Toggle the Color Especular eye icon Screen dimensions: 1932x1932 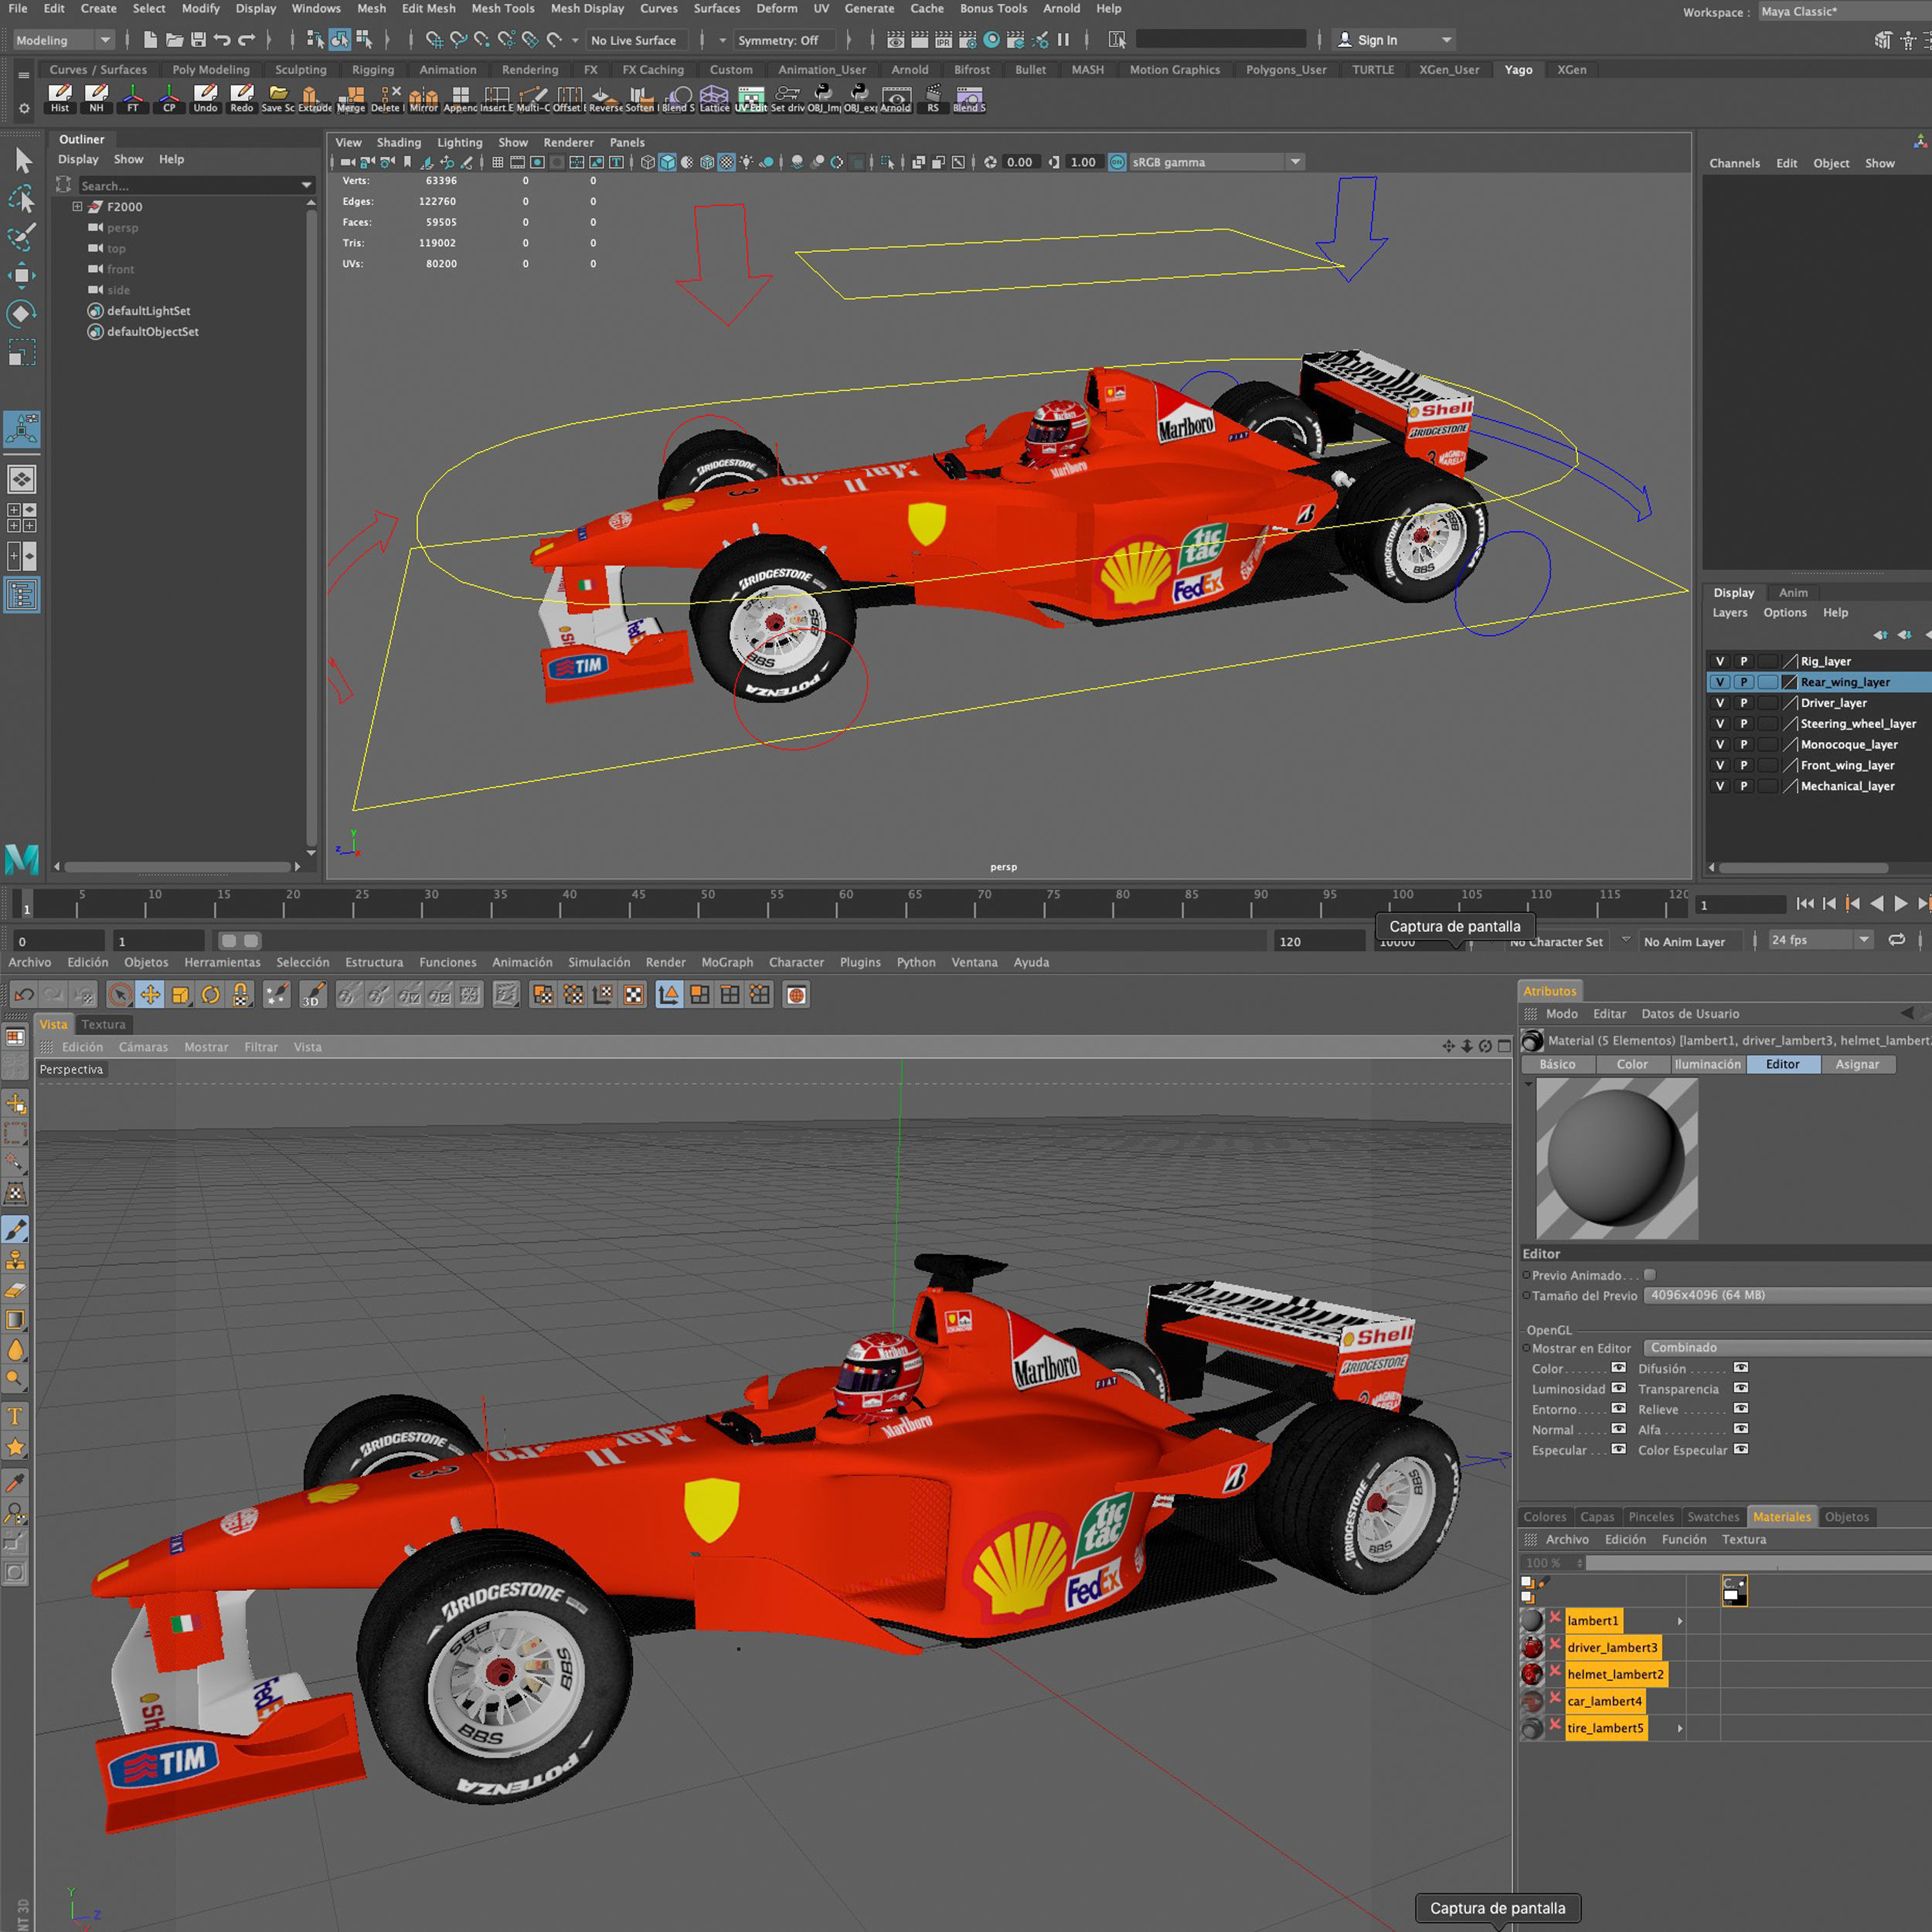(x=1741, y=1449)
